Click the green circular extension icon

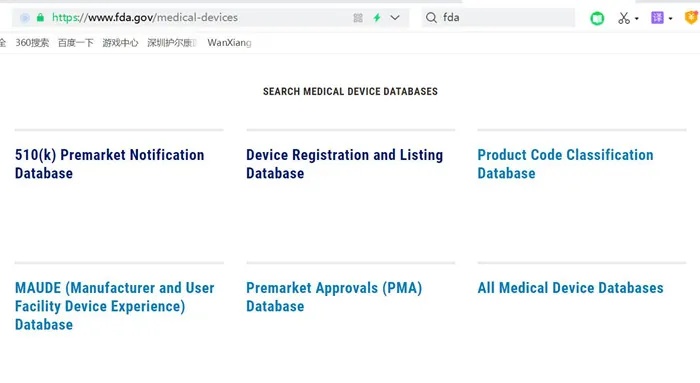(x=597, y=18)
